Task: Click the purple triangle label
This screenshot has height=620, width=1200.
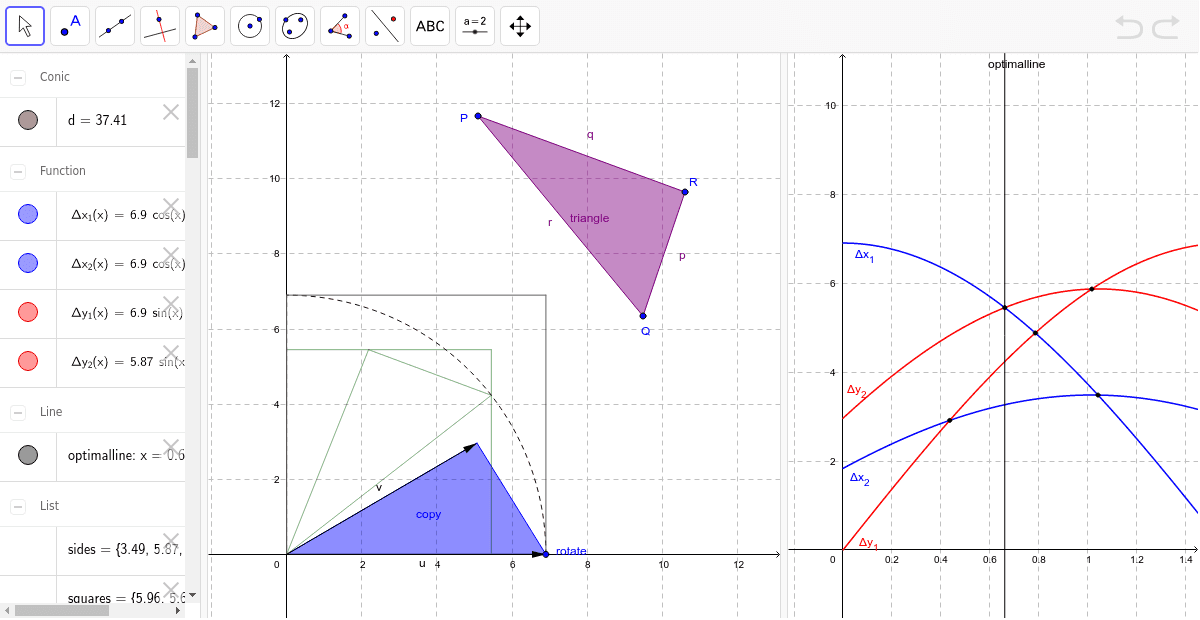Action: pos(589,218)
